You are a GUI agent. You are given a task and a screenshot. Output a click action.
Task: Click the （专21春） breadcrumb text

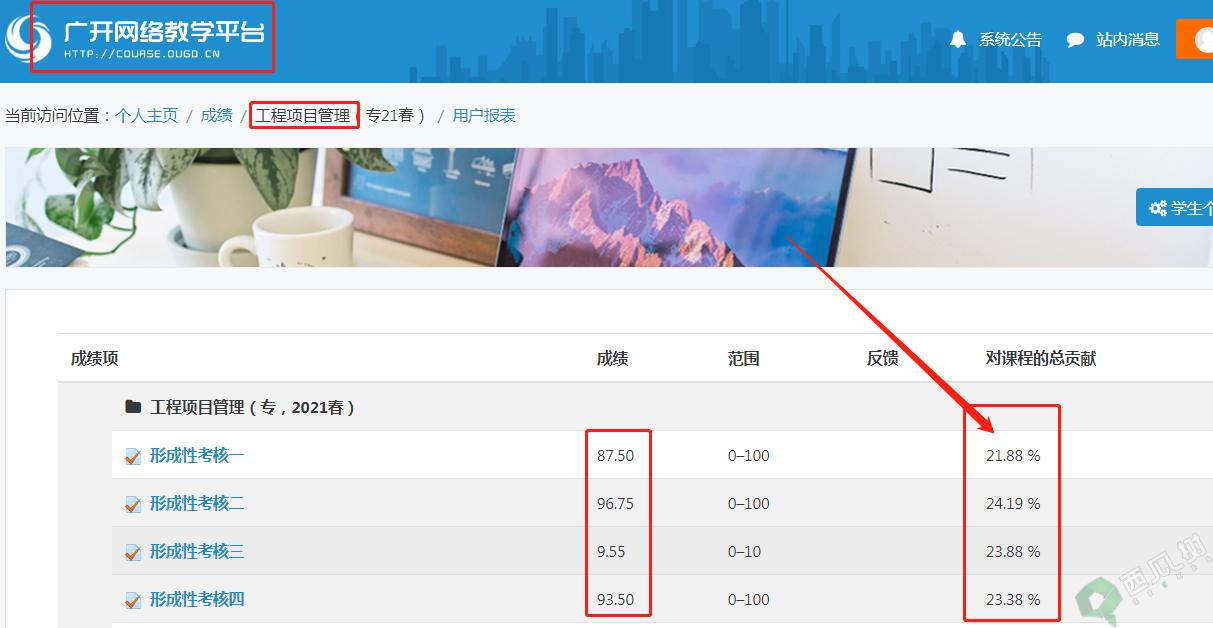(x=393, y=115)
